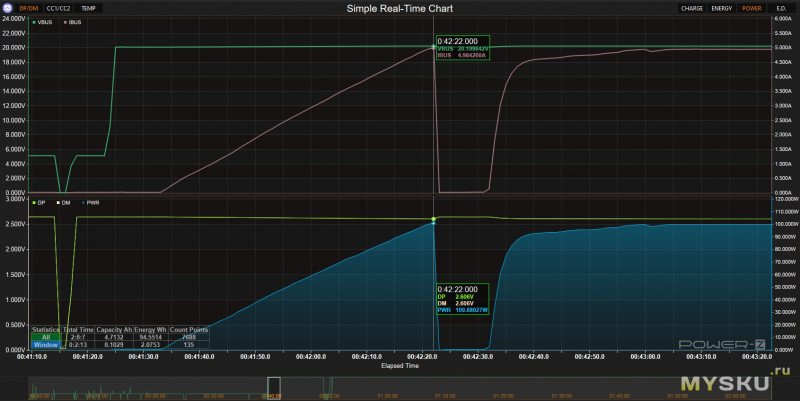Click the round app logo icon
Viewport: 800px width, 401px height.
(8, 7)
